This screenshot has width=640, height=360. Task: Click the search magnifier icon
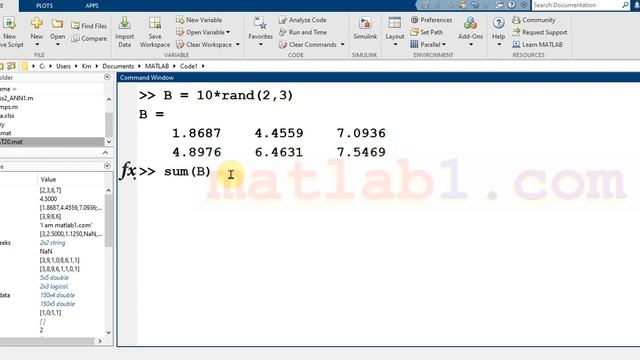(625, 5)
